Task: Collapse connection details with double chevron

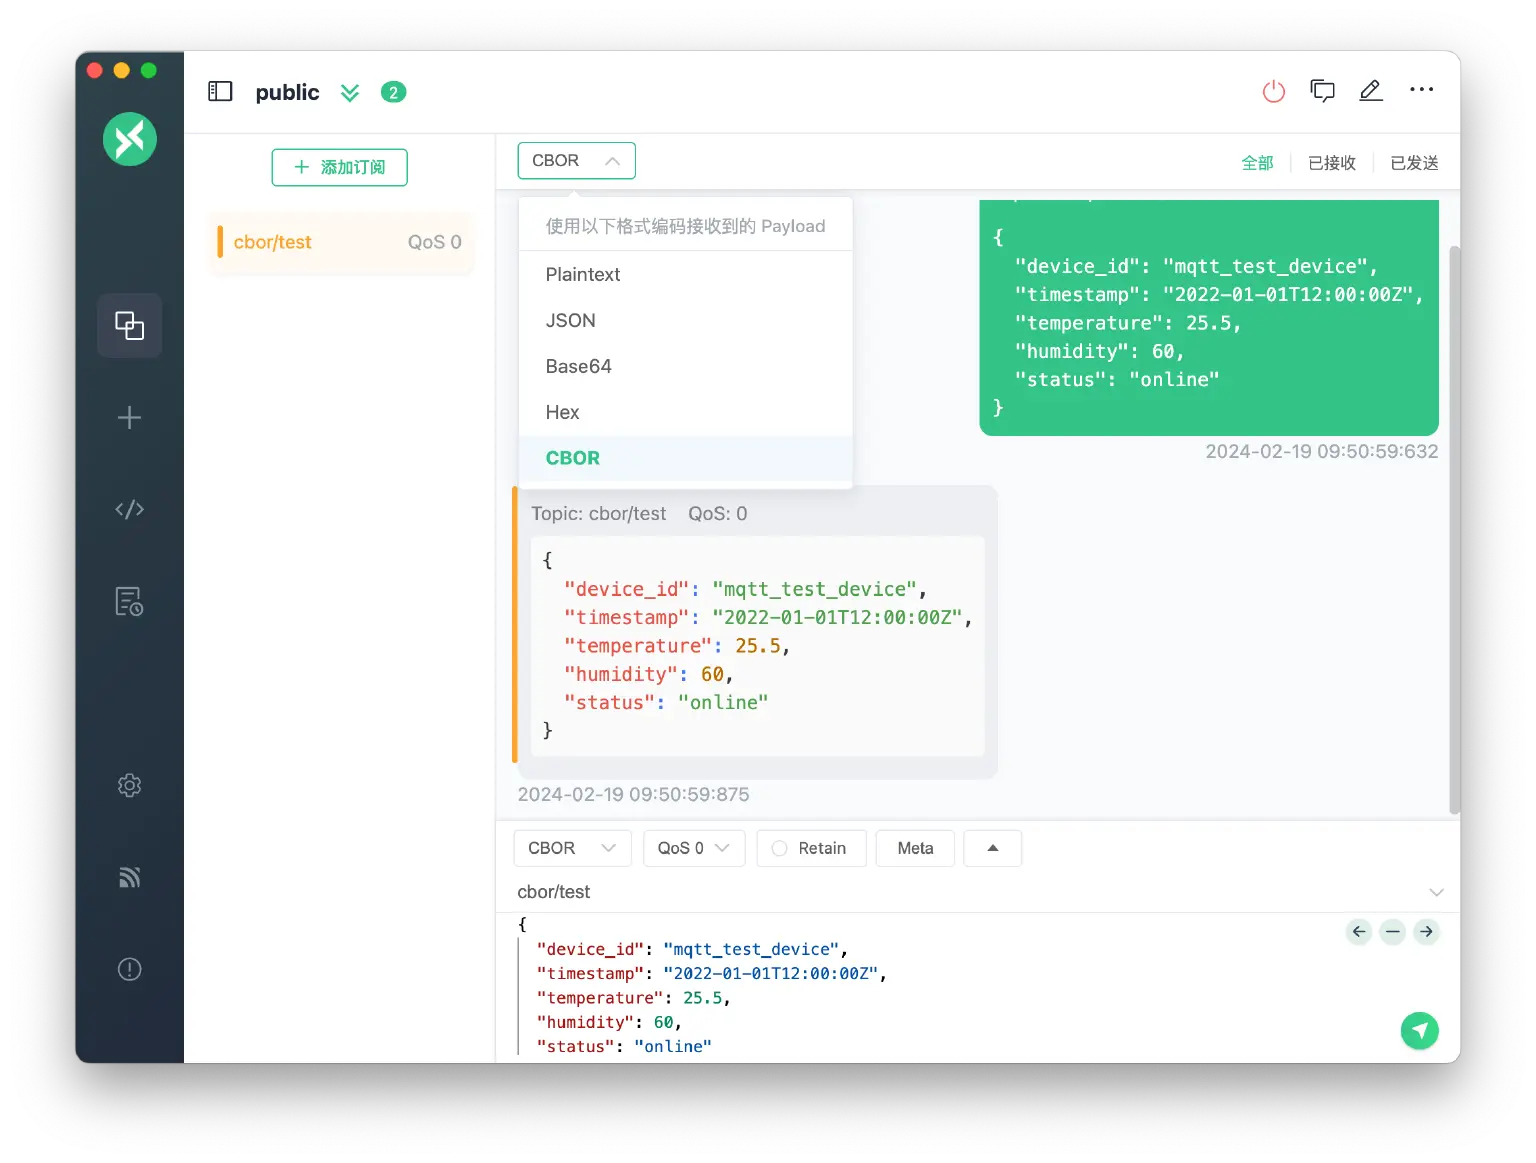Action: click(349, 93)
